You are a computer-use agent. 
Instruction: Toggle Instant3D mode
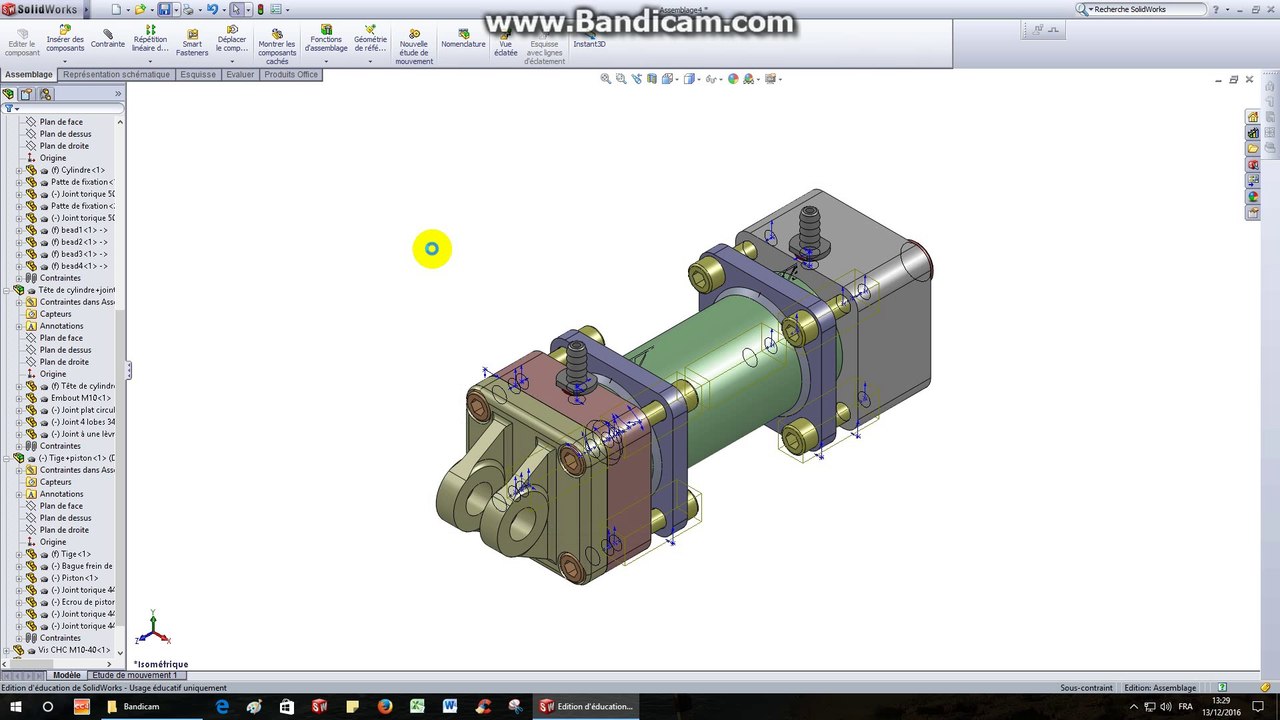589,39
